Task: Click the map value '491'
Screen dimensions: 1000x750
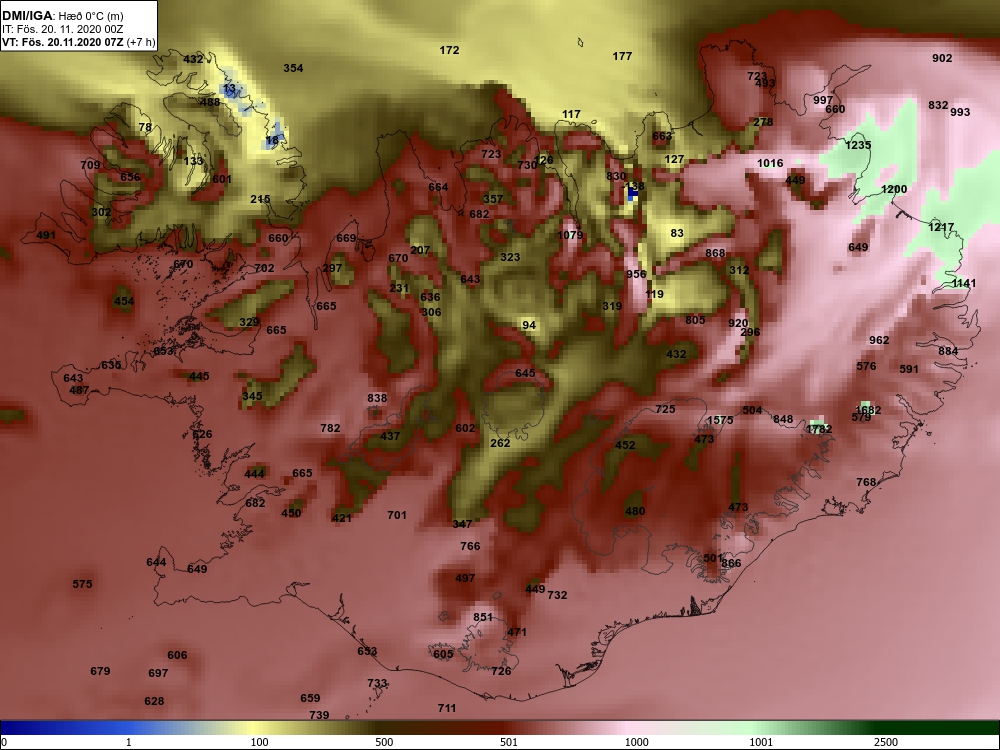Action: (x=46, y=235)
